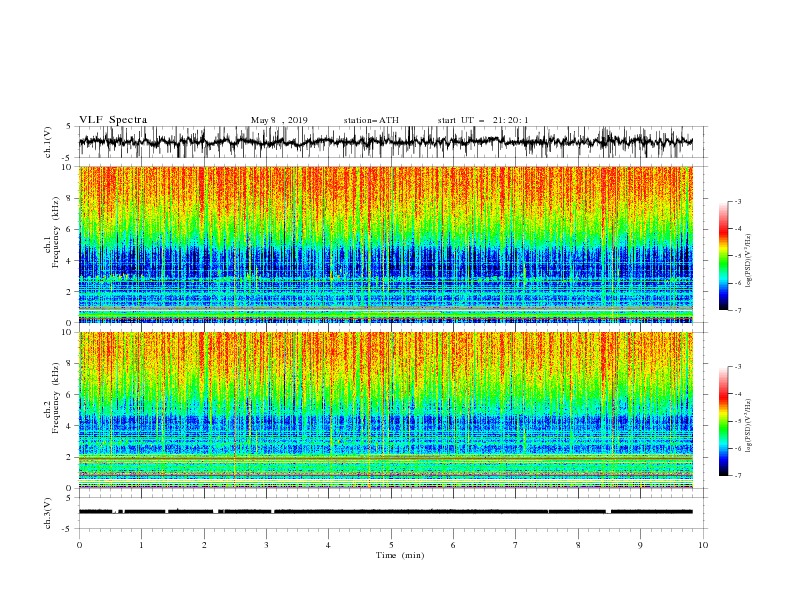The image size is (792, 612).
Task: Click the ch.3 voltage trace black band
Action: click(386, 512)
